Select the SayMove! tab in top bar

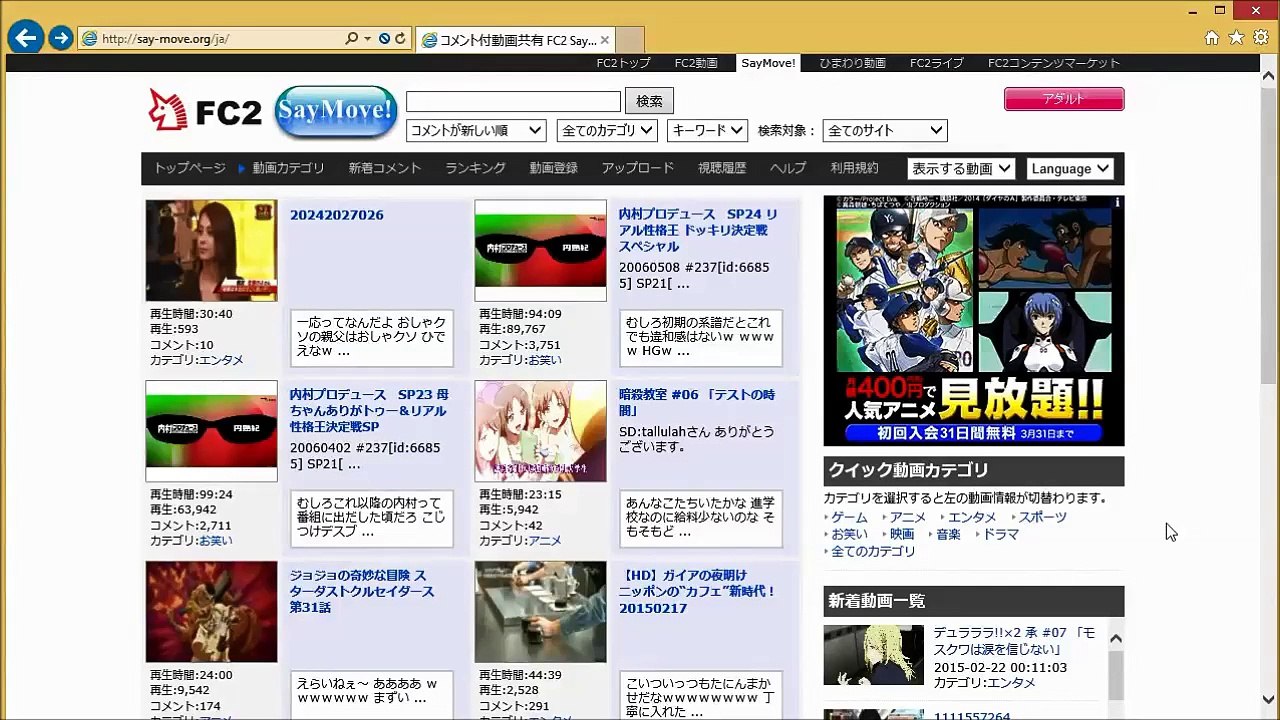[x=768, y=63]
